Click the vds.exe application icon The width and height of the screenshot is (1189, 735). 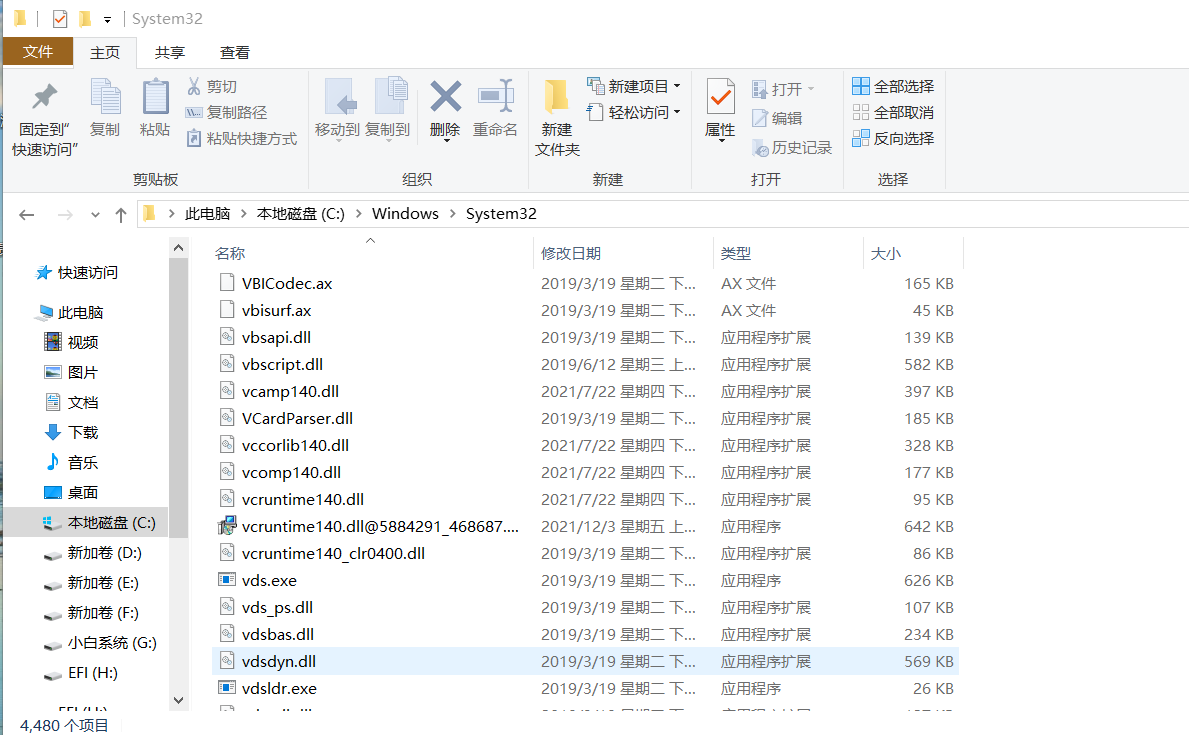click(227, 580)
